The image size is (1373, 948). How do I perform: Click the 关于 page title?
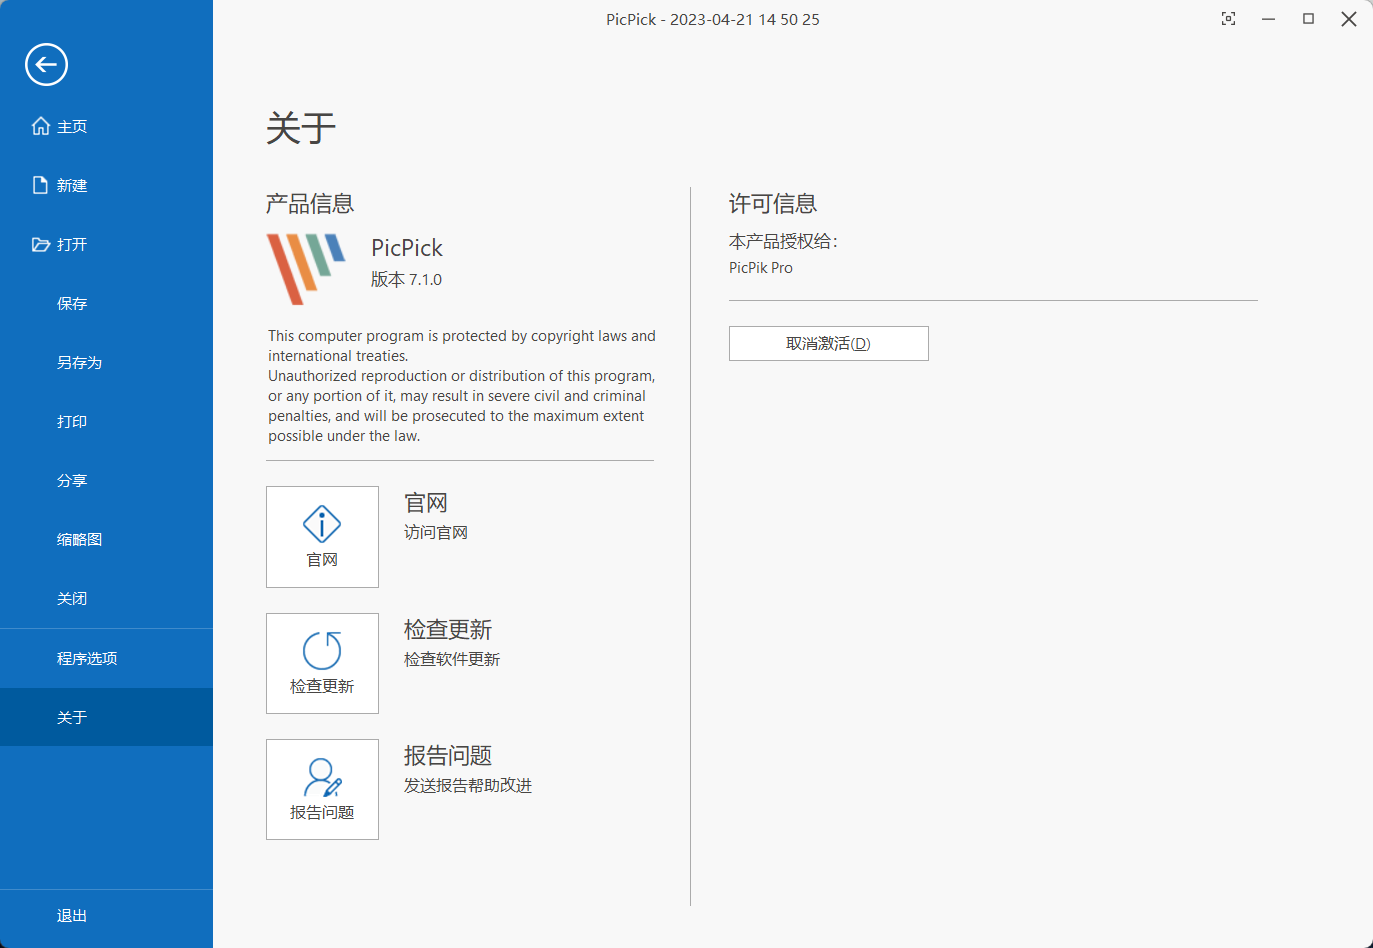tap(301, 128)
